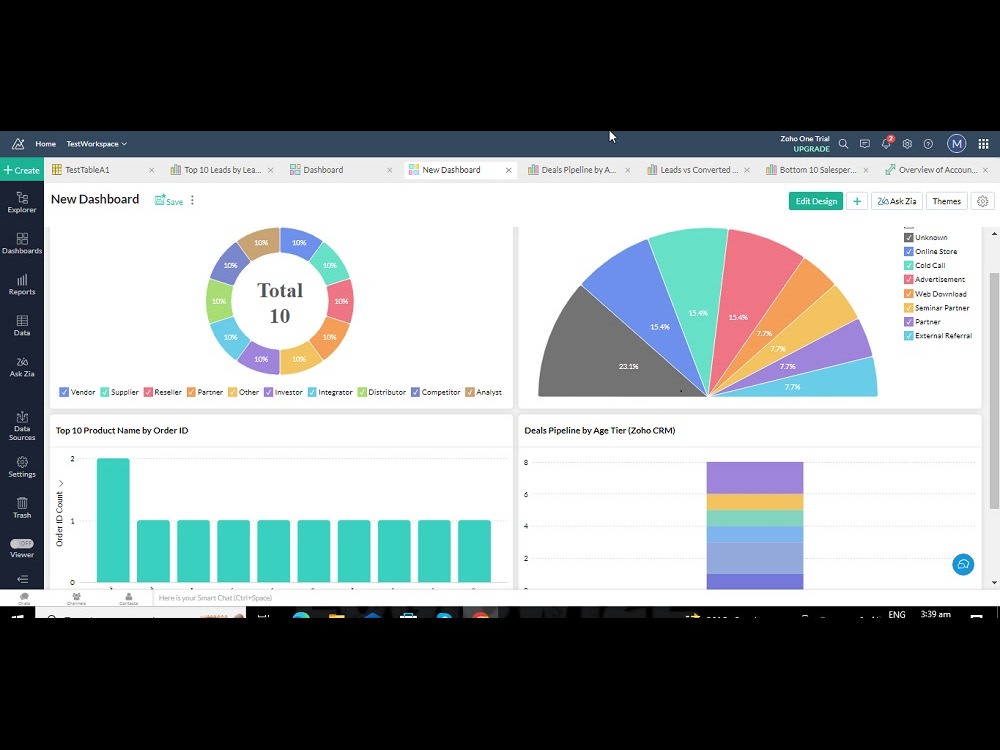
Task: Open the comments icon in top bar
Action: pos(865,144)
